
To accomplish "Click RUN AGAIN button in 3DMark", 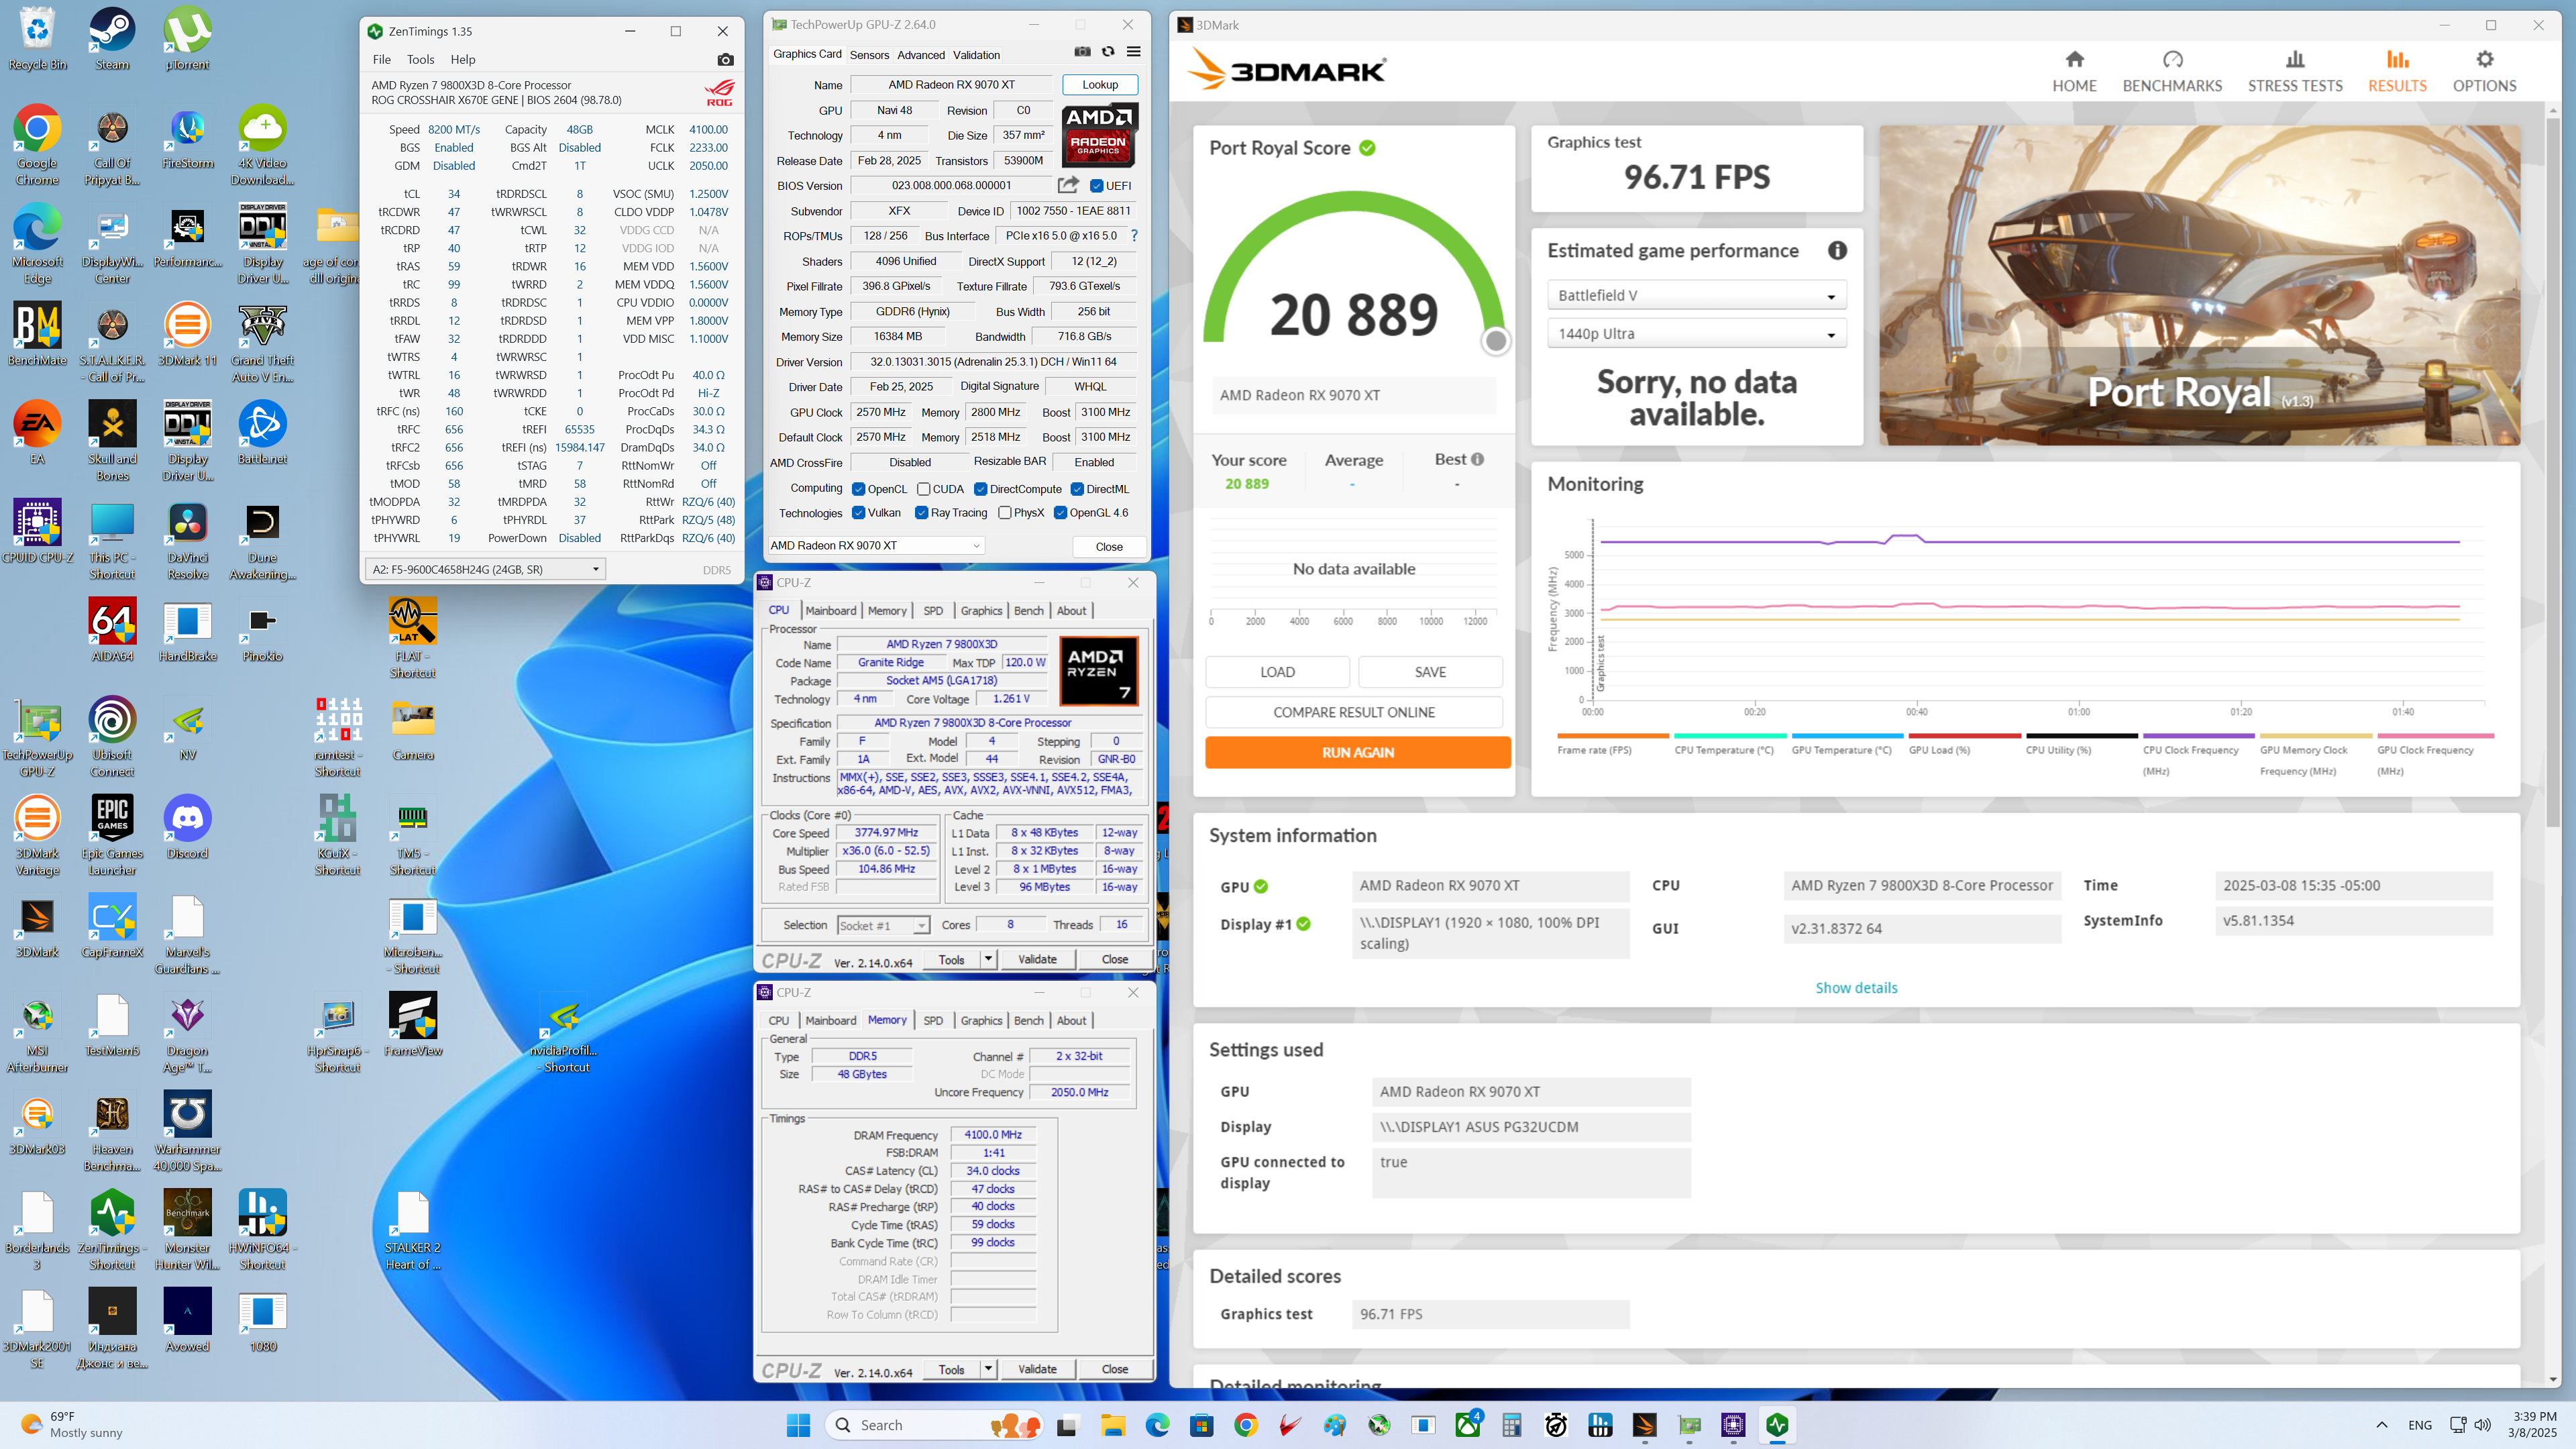I will tap(1357, 752).
